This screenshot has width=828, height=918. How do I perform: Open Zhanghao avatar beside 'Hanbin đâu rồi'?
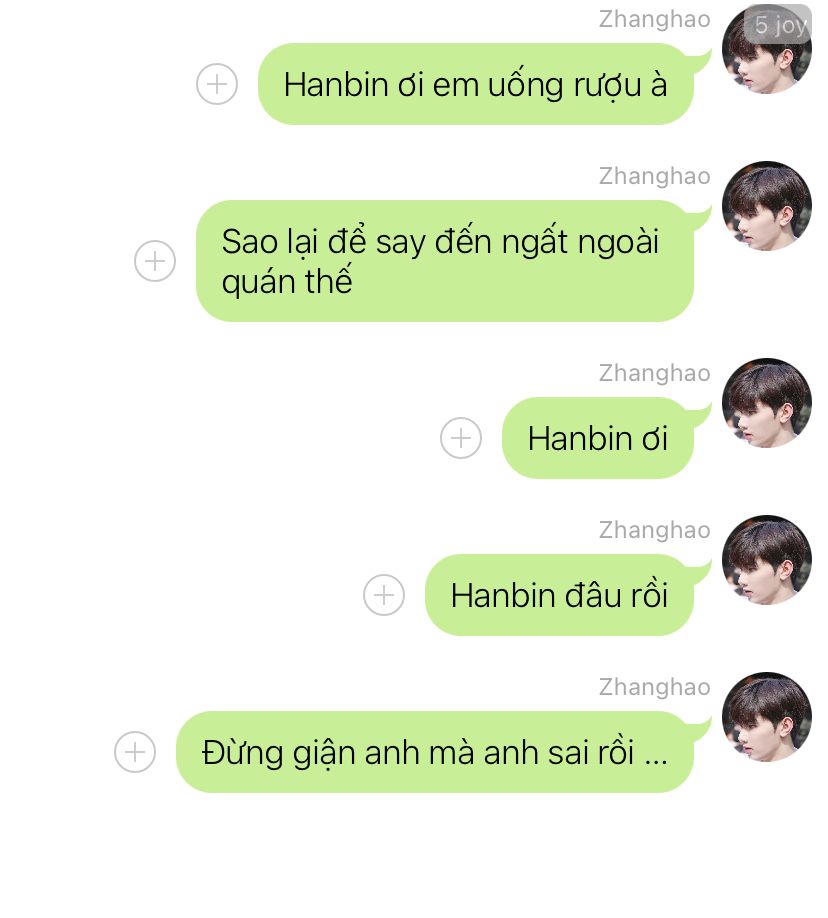767,560
